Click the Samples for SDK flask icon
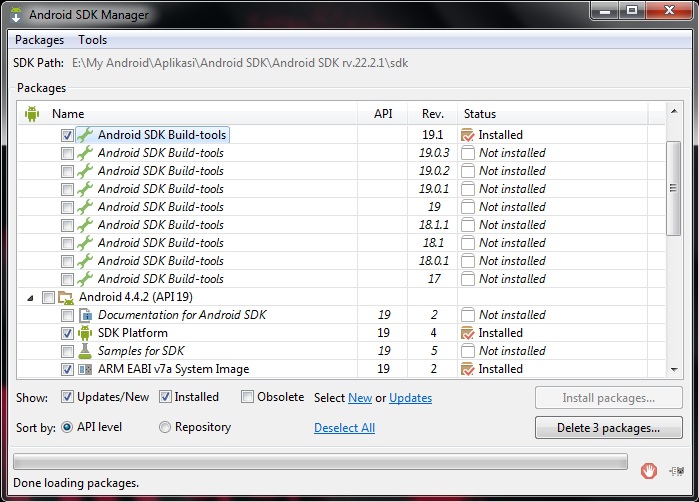The width and height of the screenshot is (699, 502). (x=85, y=351)
